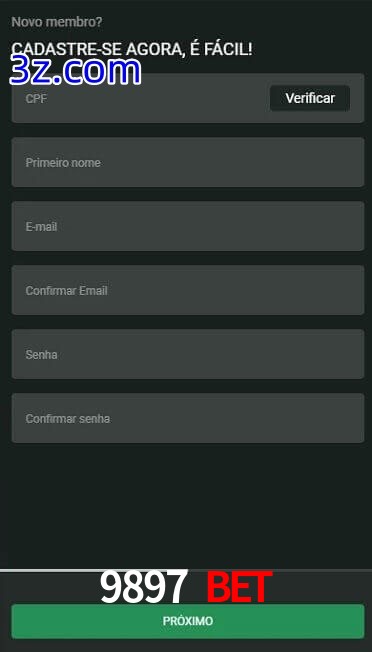The image size is (372, 652).
Task: Click the red BET logo text
Action: pyautogui.click(x=239, y=587)
